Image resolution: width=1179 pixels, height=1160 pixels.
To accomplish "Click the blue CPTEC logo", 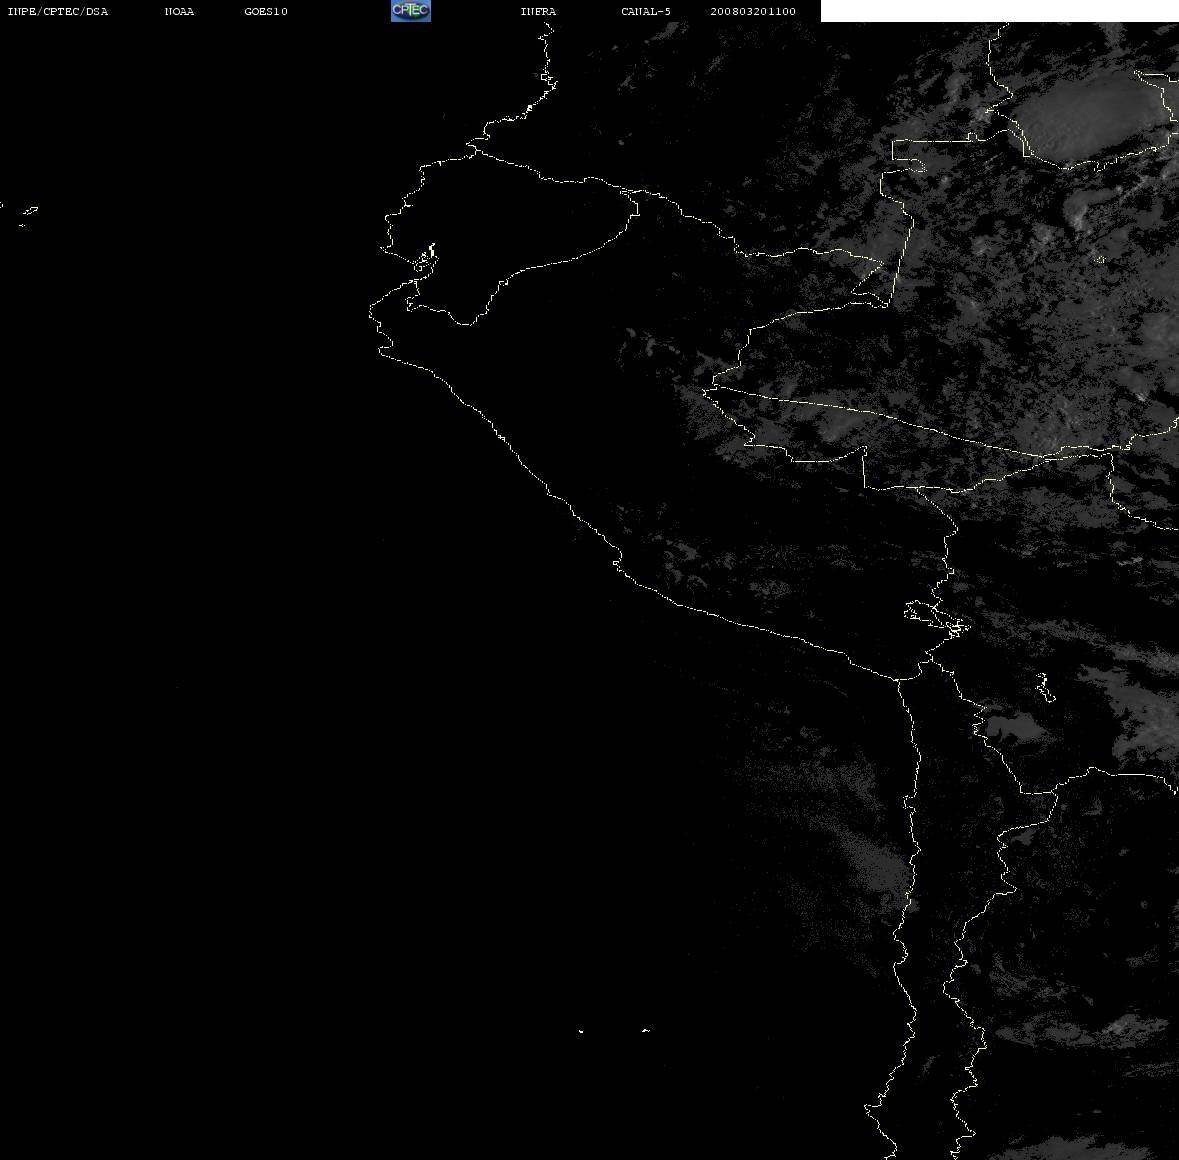I will (x=411, y=11).
